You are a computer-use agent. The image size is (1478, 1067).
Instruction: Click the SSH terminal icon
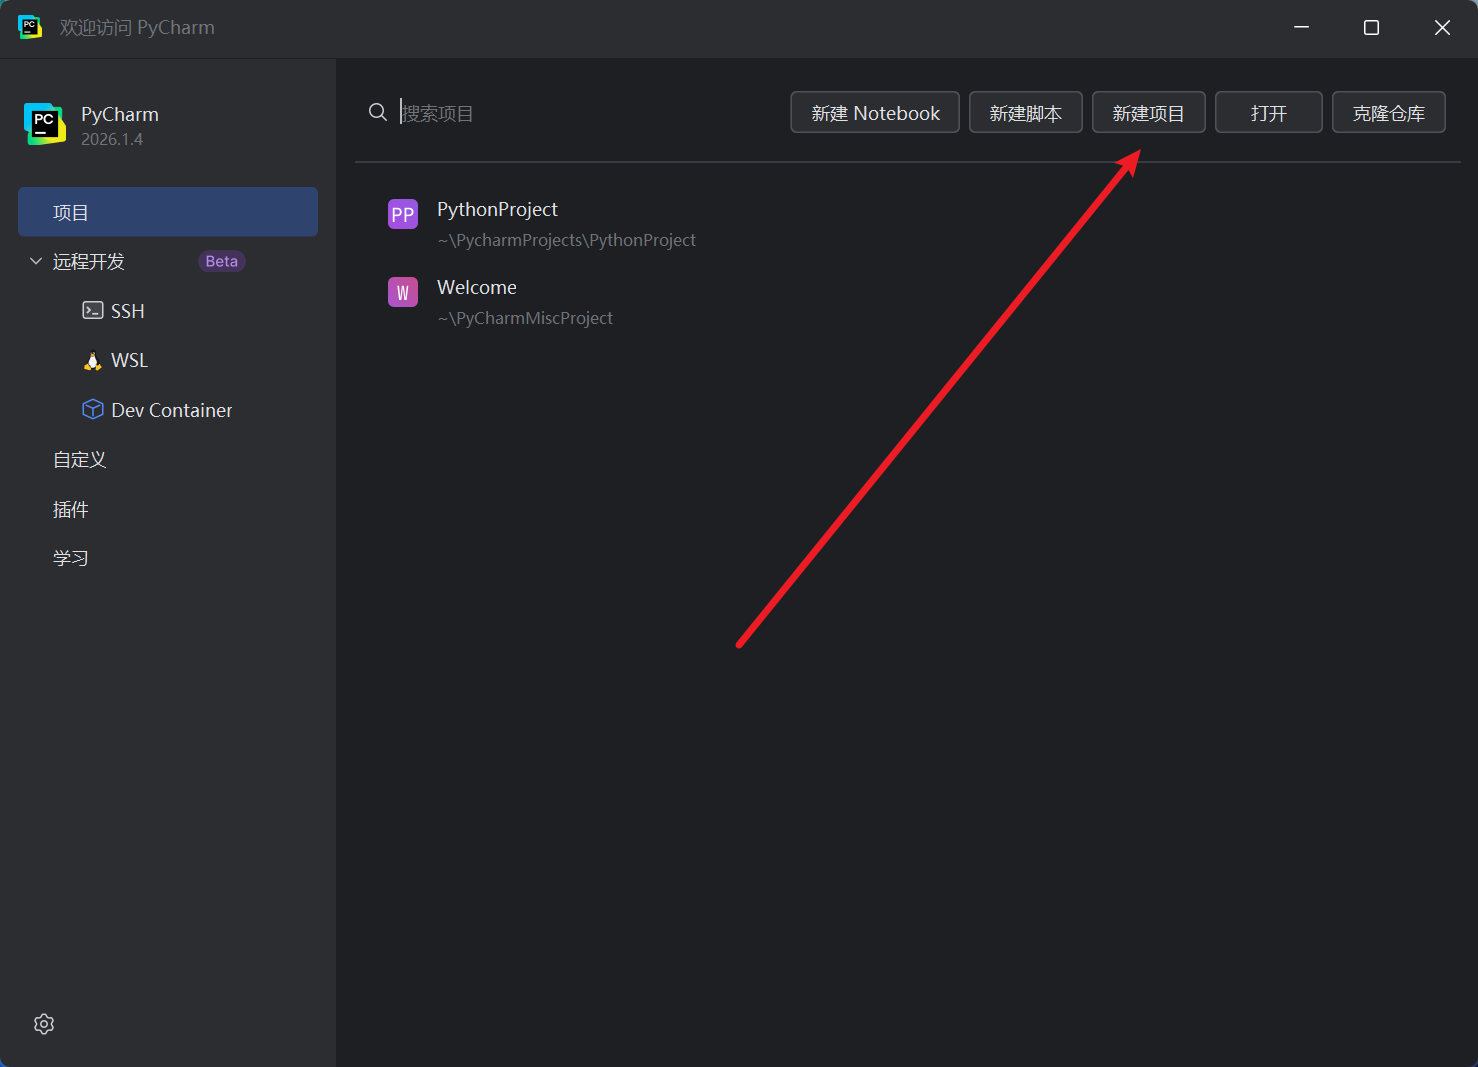(x=93, y=310)
